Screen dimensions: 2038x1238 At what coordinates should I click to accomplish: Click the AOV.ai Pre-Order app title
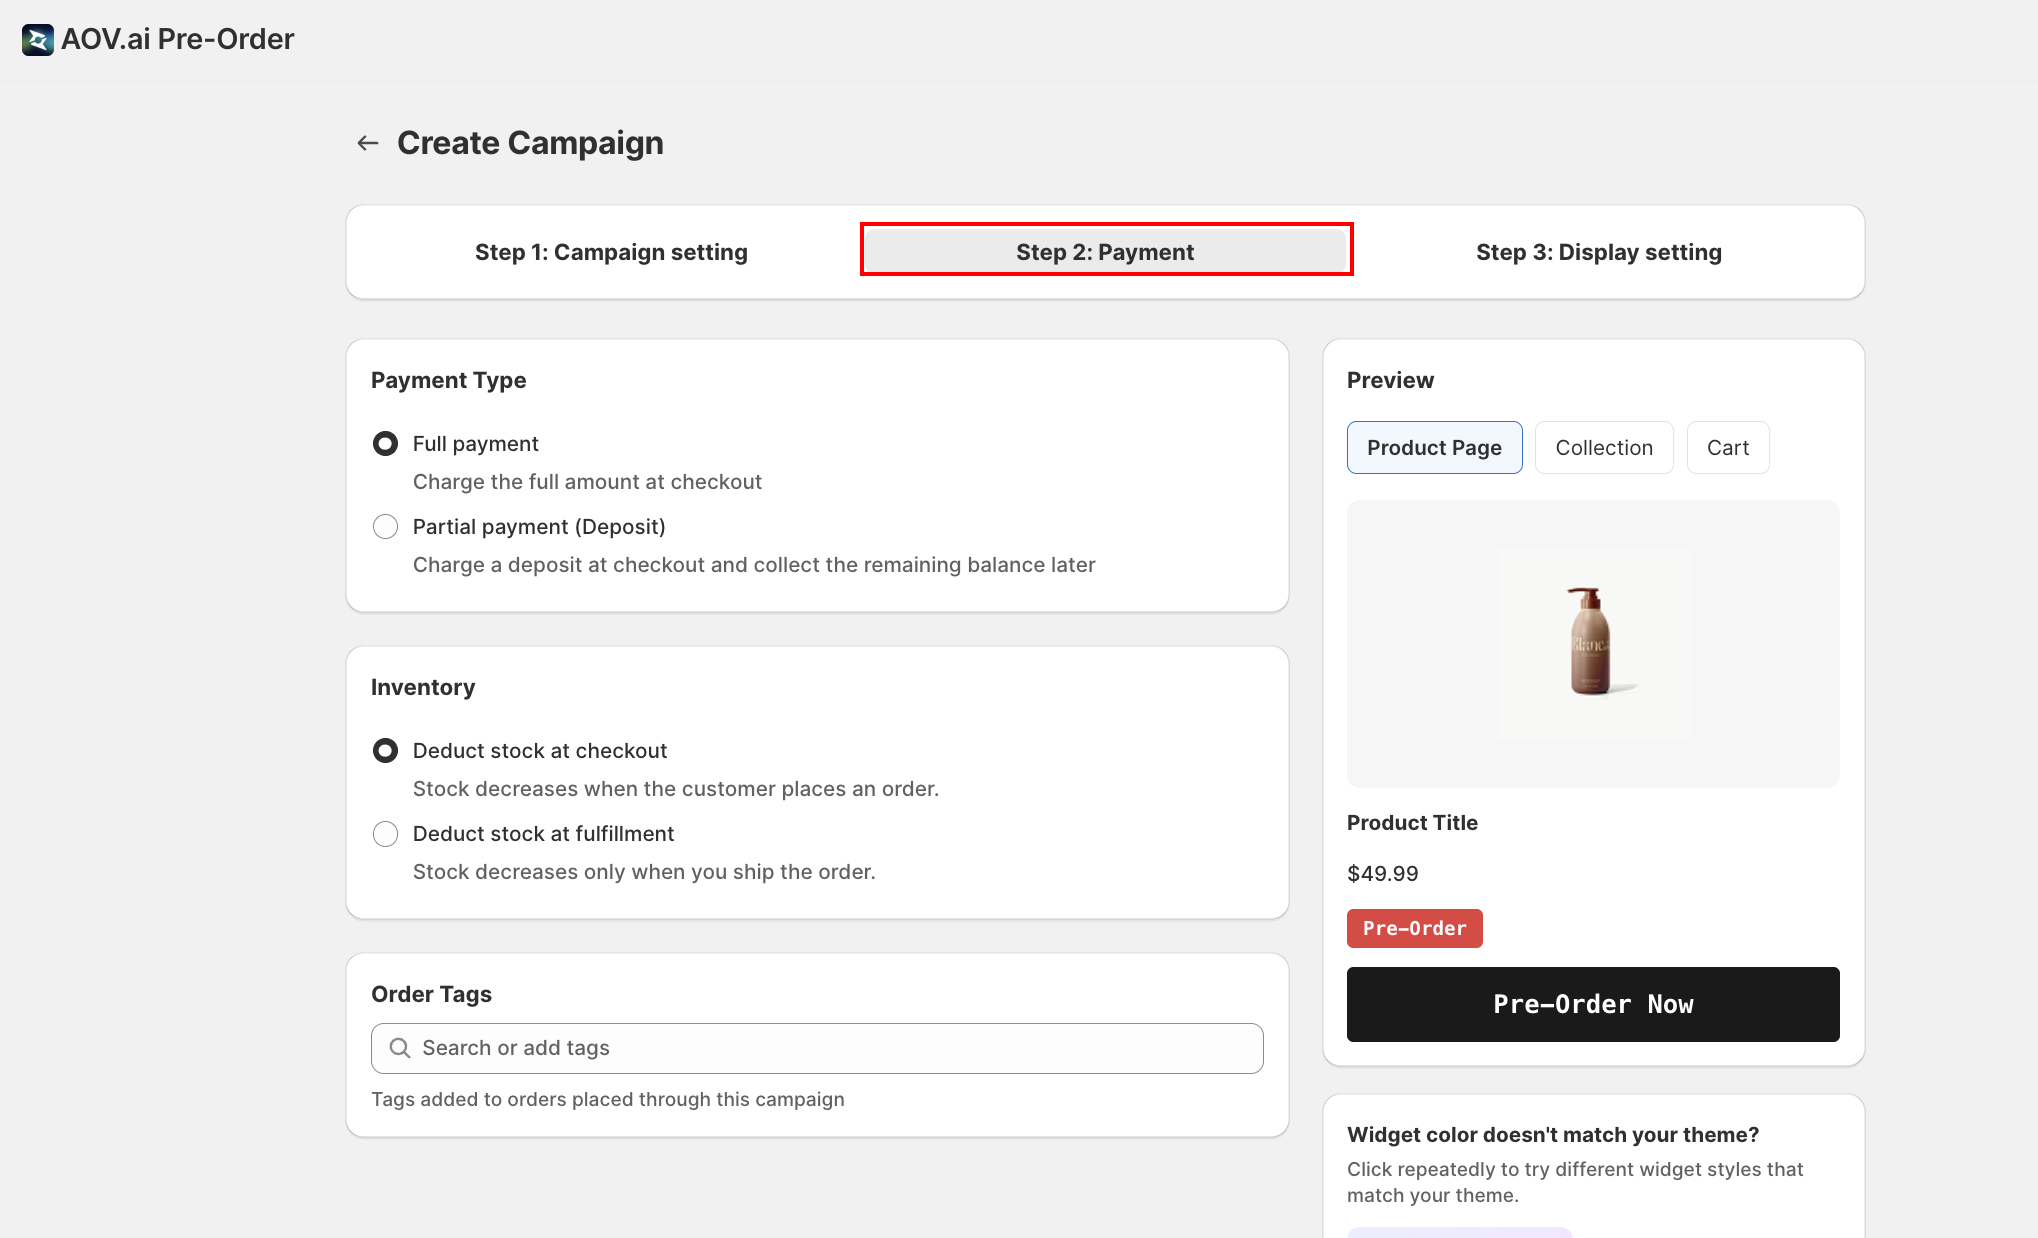pos(178,39)
